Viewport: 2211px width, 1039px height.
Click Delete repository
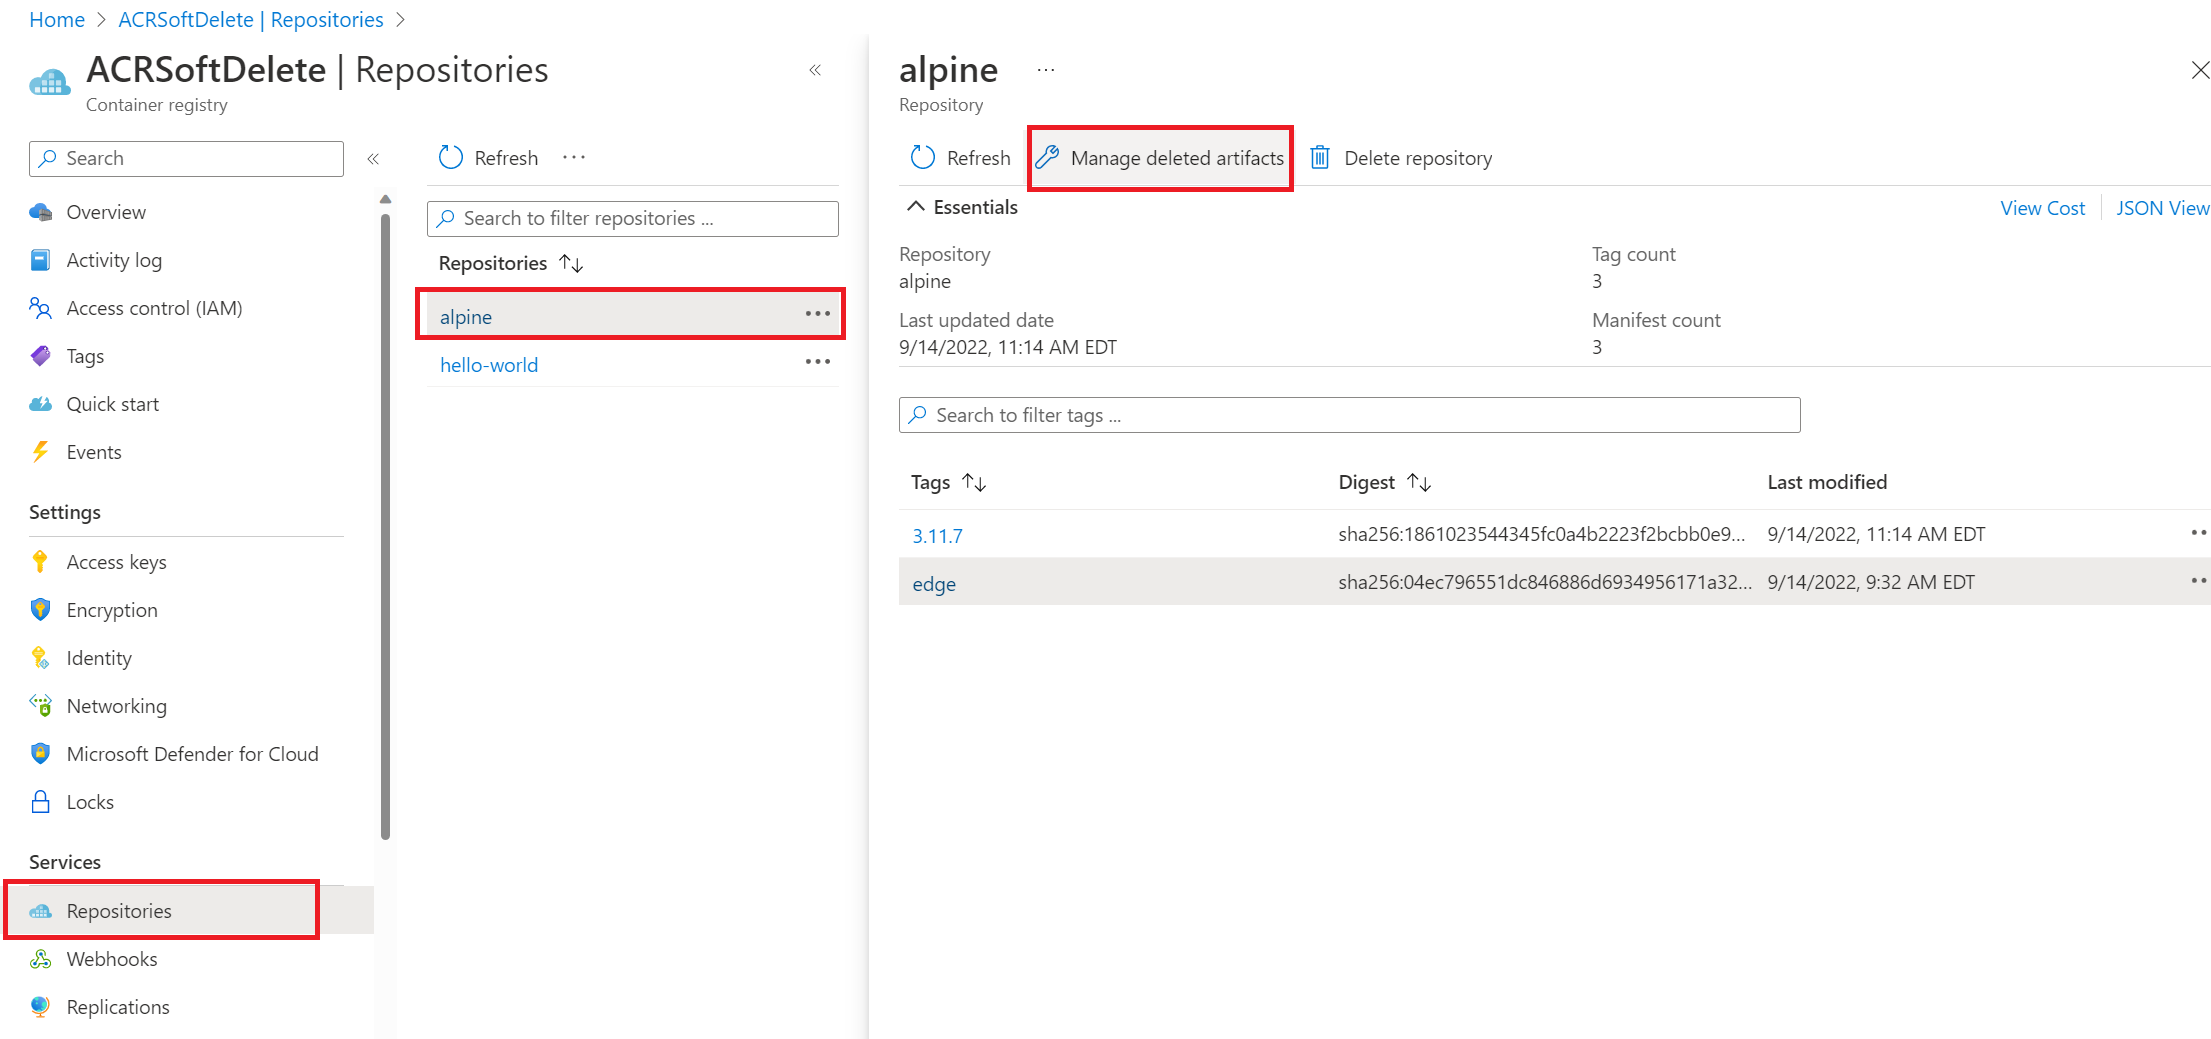point(1400,158)
